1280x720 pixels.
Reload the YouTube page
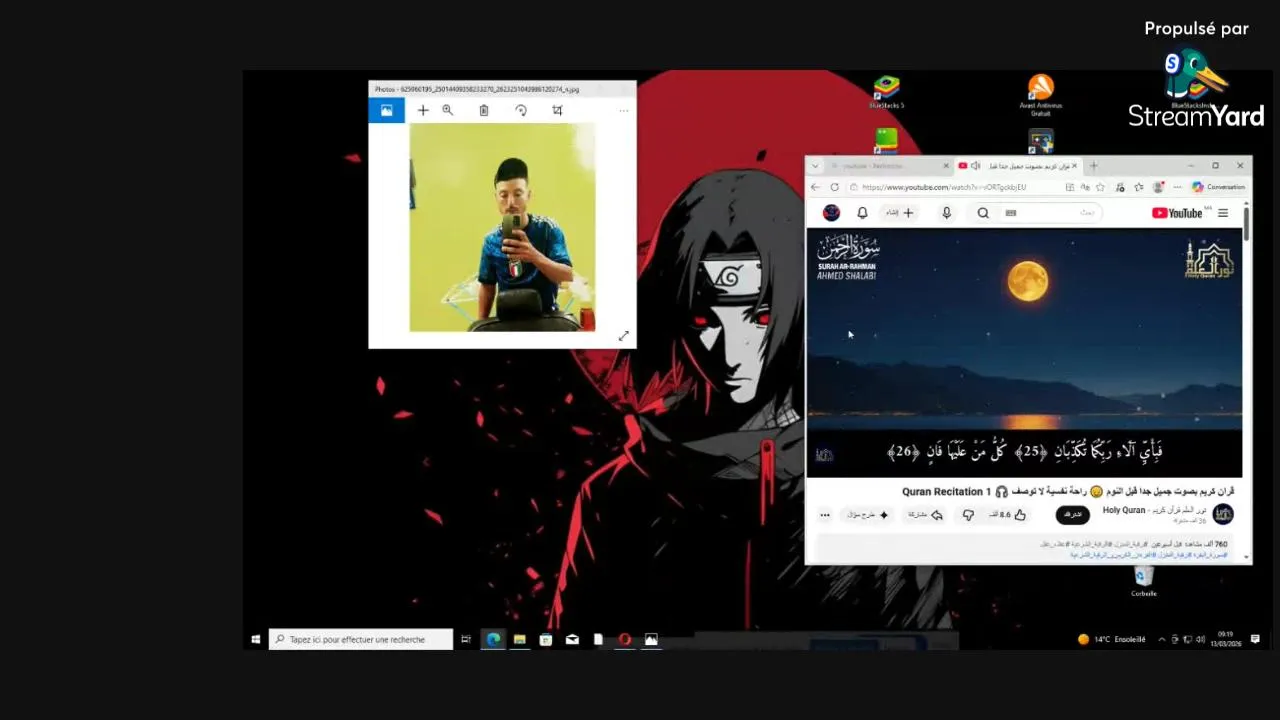[x=834, y=187]
